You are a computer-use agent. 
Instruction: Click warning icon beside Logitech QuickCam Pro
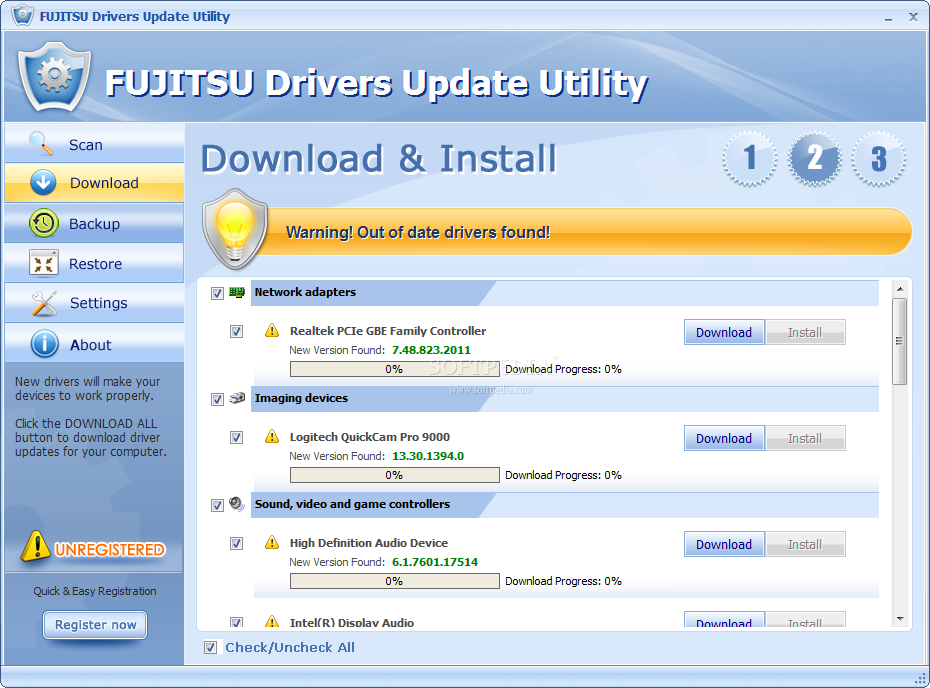(272, 437)
